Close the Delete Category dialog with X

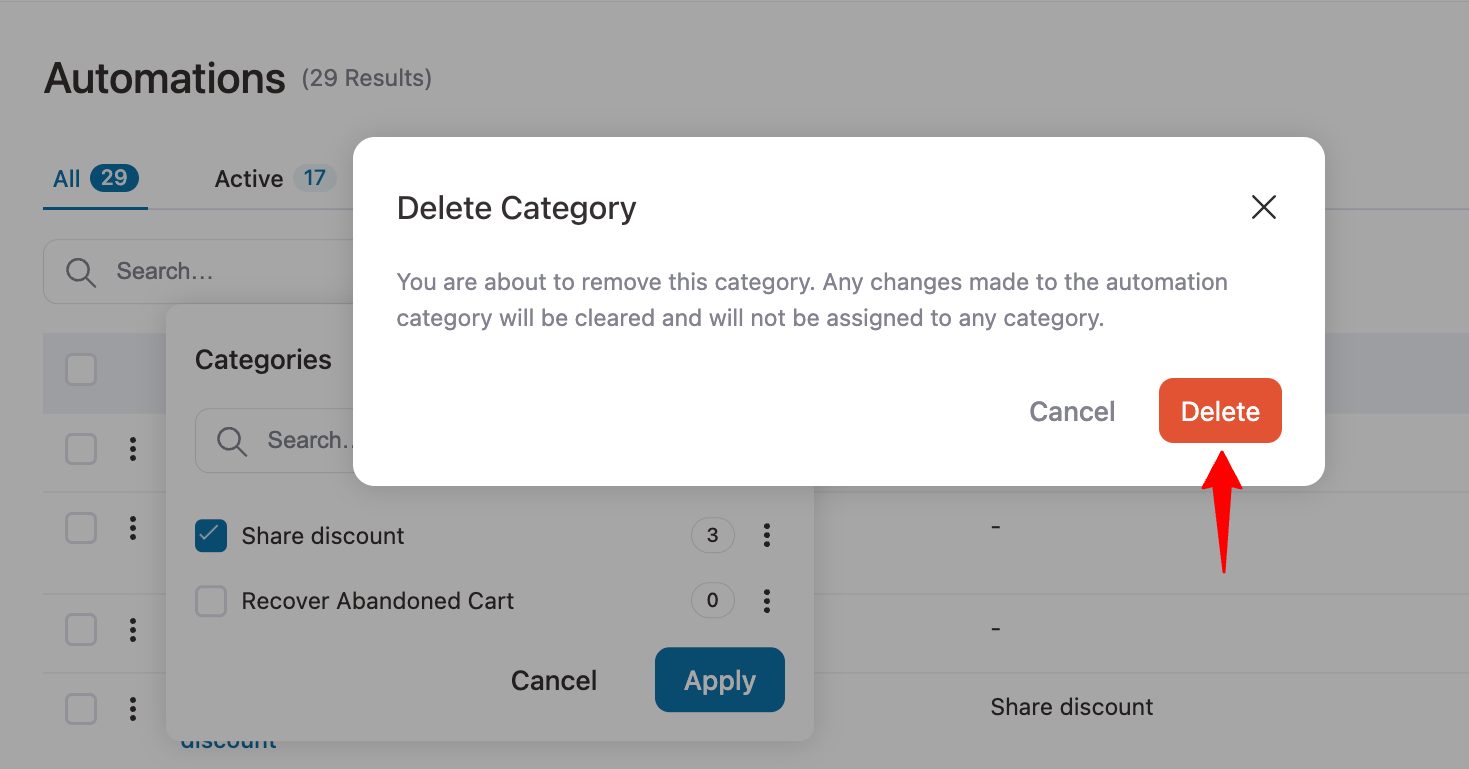(x=1264, y=207)
